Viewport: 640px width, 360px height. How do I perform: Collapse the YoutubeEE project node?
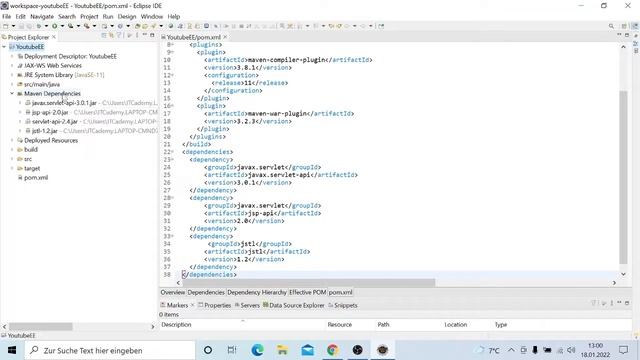click(x=4, y=47)
